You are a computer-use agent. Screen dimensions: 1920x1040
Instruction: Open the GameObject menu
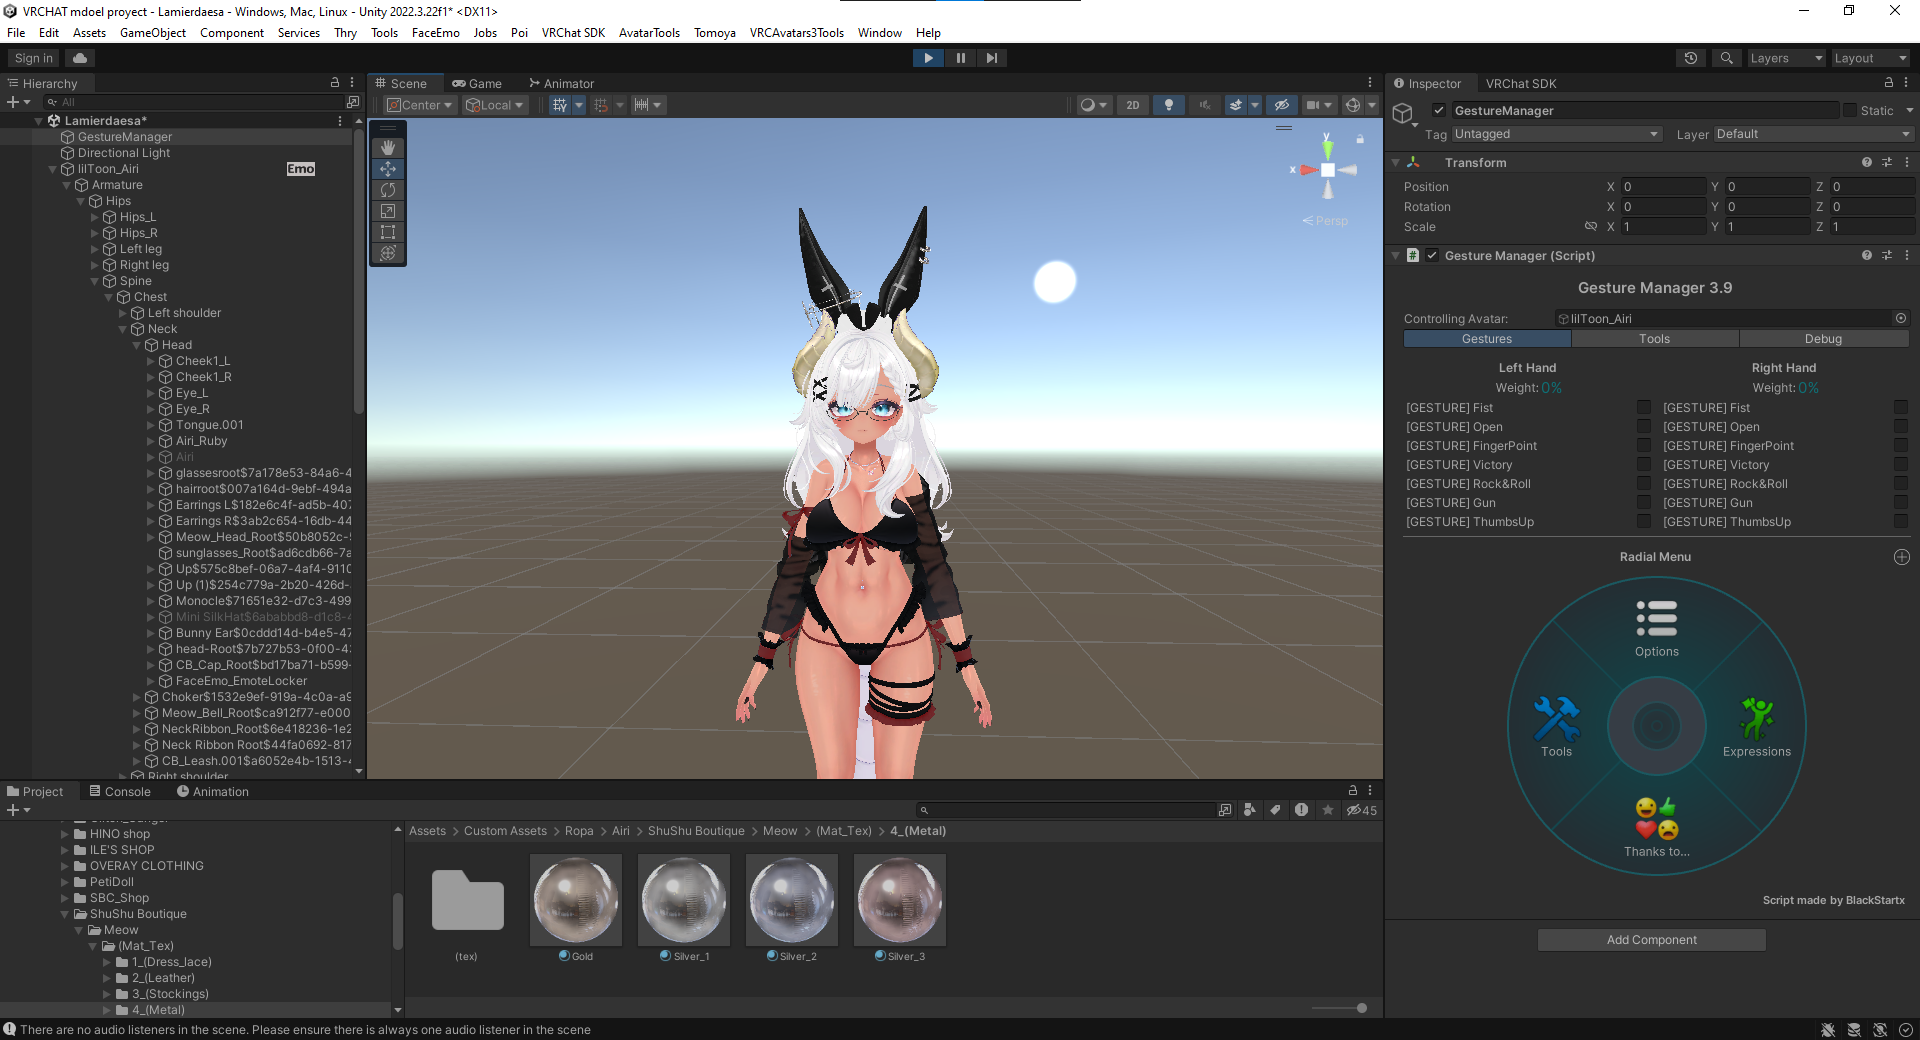153,33
